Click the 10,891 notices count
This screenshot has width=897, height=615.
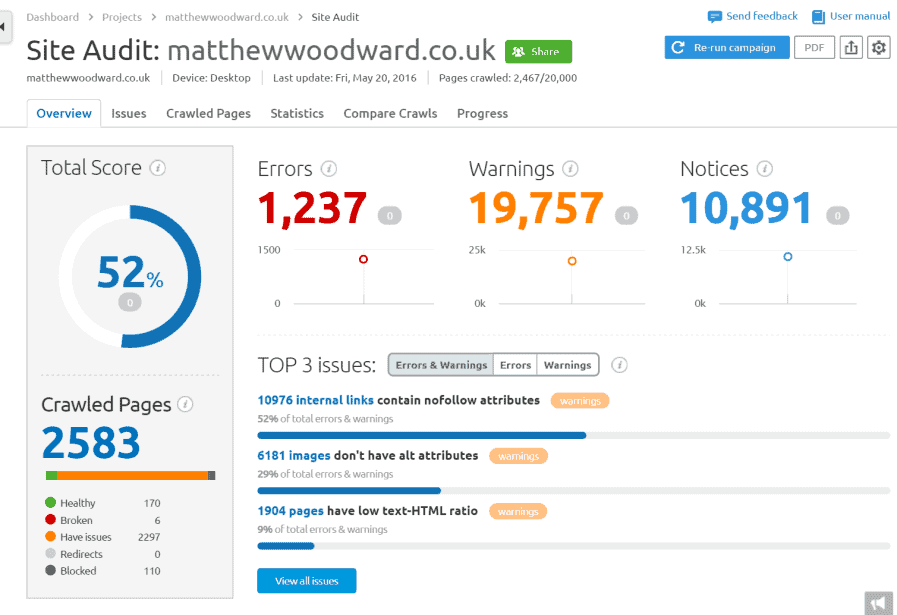(747, 209)
